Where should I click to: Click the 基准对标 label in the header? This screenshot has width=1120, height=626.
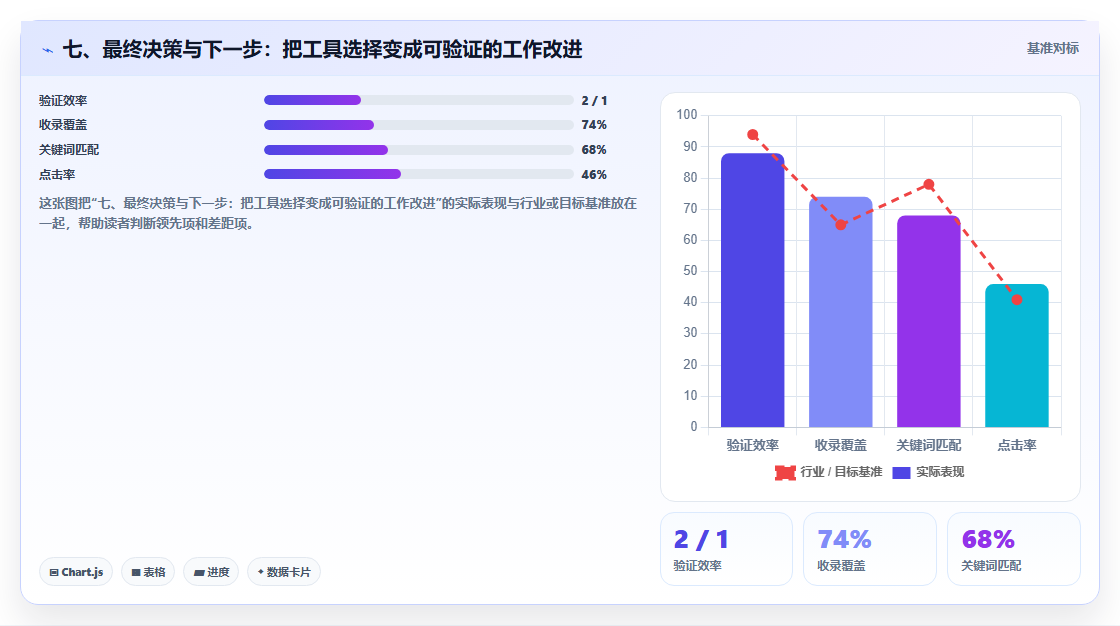click(1052, 49)
